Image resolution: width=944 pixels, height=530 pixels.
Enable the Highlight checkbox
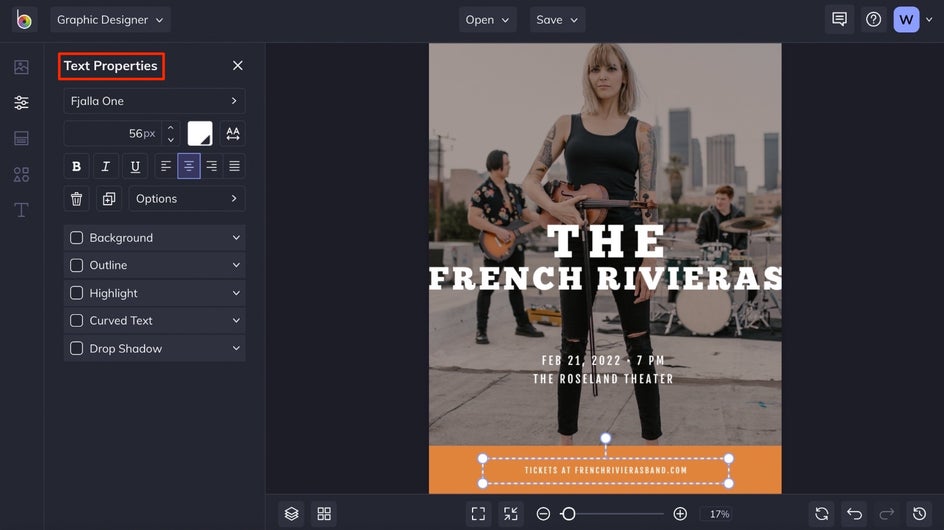76,293
